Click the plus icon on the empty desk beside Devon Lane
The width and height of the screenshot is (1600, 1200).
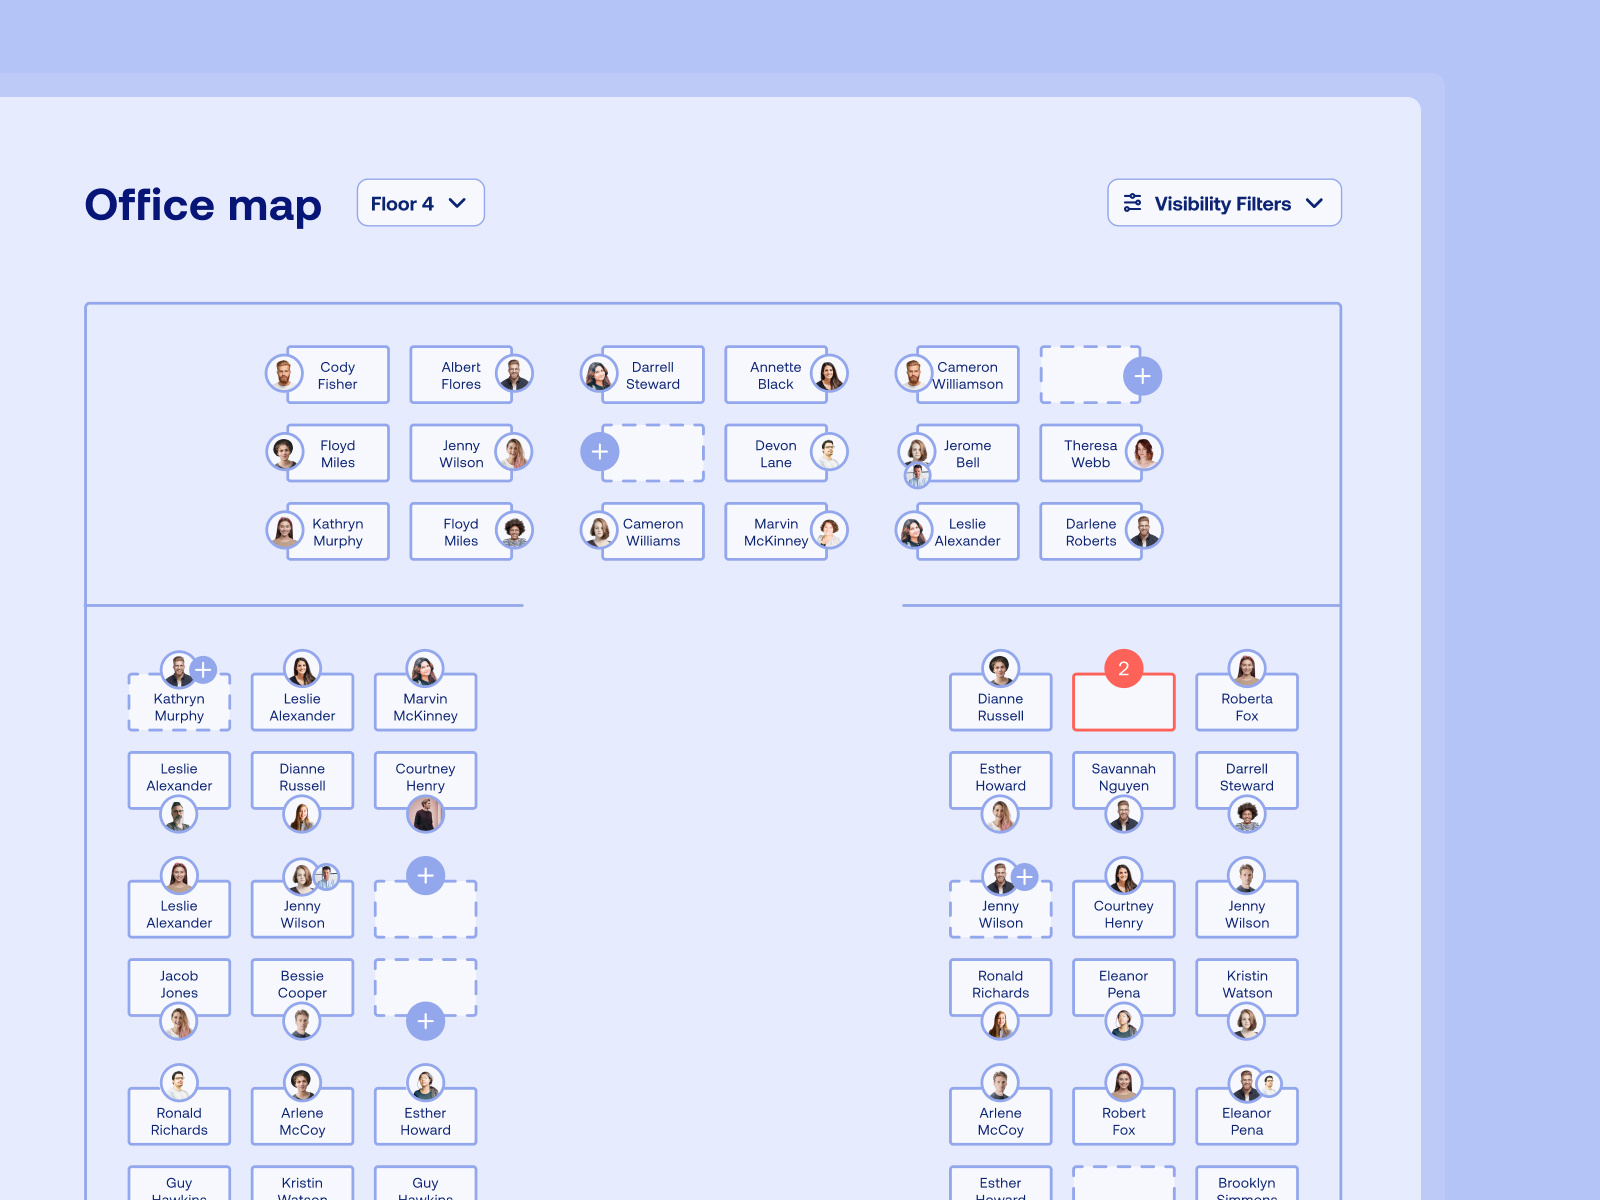point(599,452)
